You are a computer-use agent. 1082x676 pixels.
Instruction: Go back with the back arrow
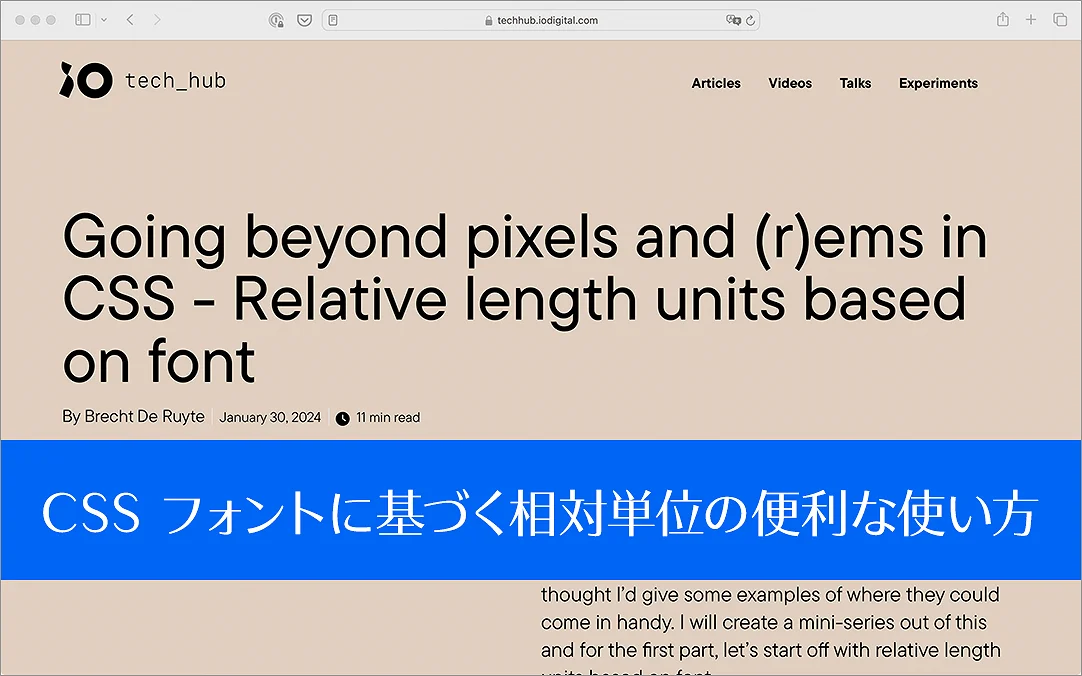(x=130, y=20)
